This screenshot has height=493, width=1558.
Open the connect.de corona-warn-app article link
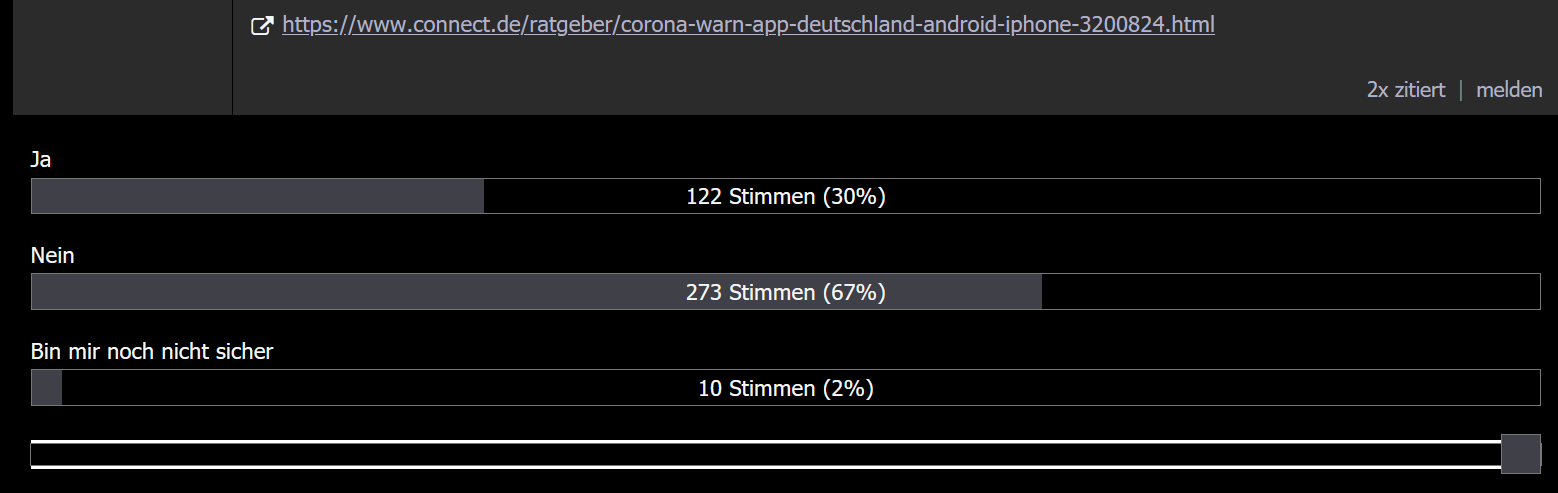748,25
